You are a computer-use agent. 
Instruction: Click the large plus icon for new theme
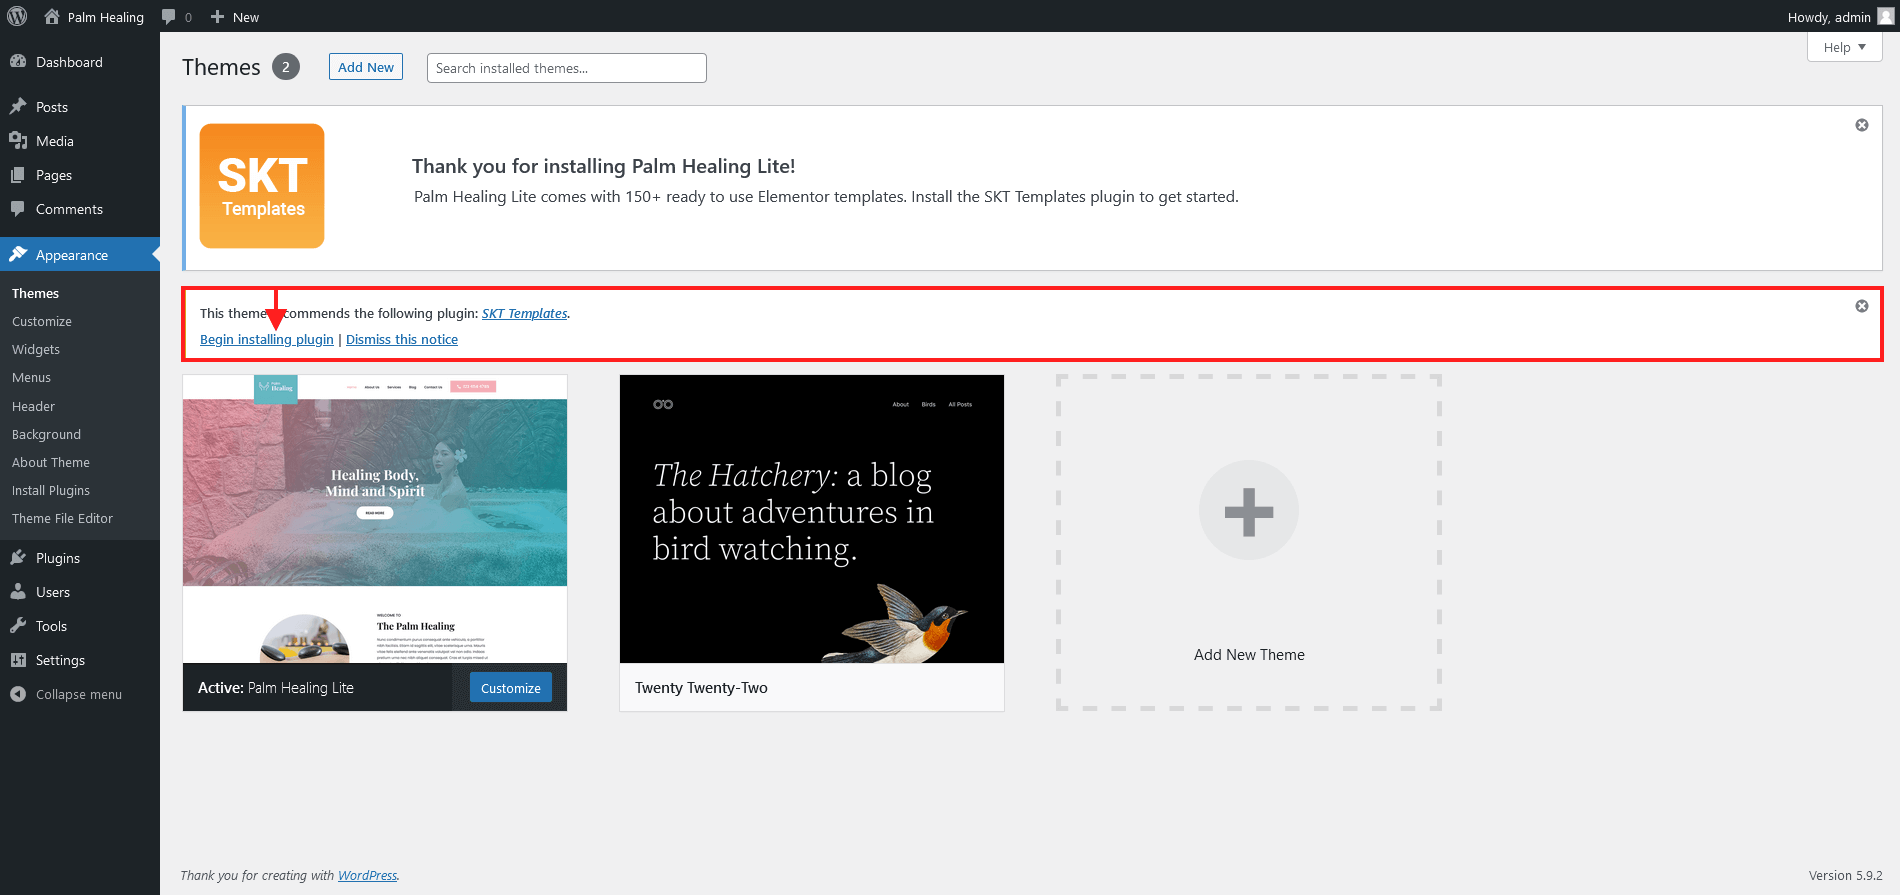click(1248, 511)
